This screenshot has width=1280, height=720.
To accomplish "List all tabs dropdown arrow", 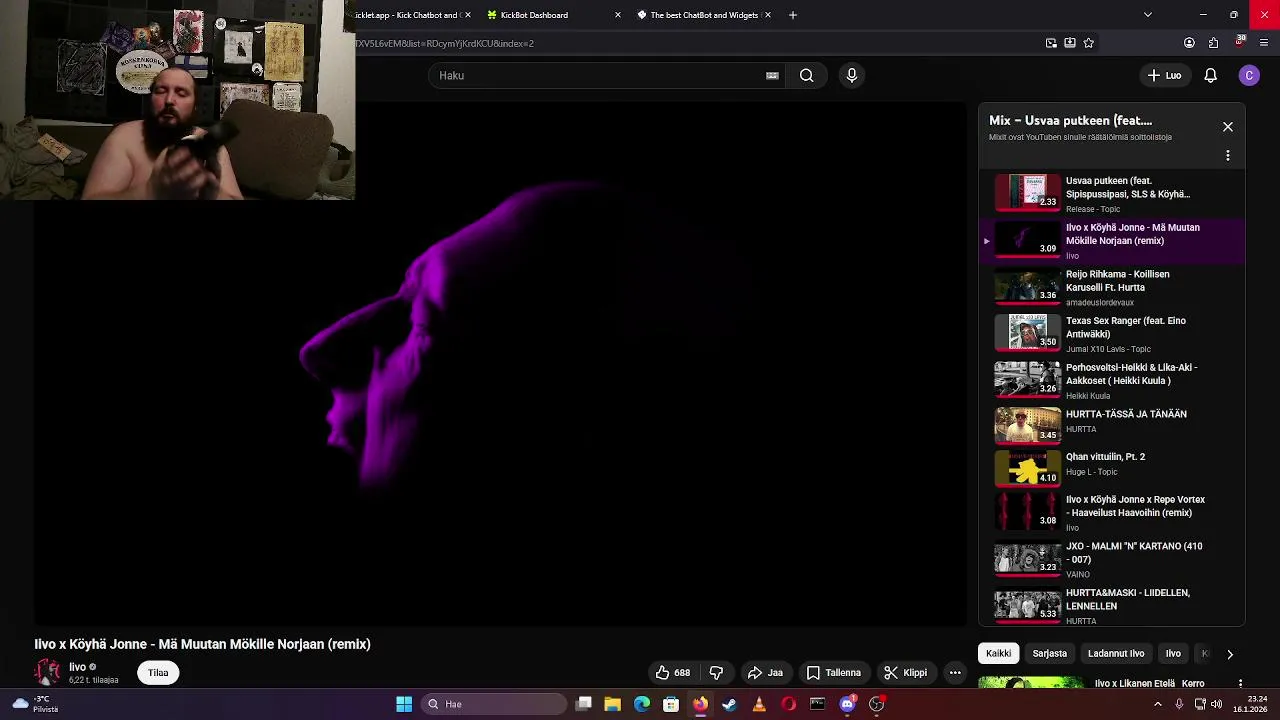I will (x=1148, y=15).
